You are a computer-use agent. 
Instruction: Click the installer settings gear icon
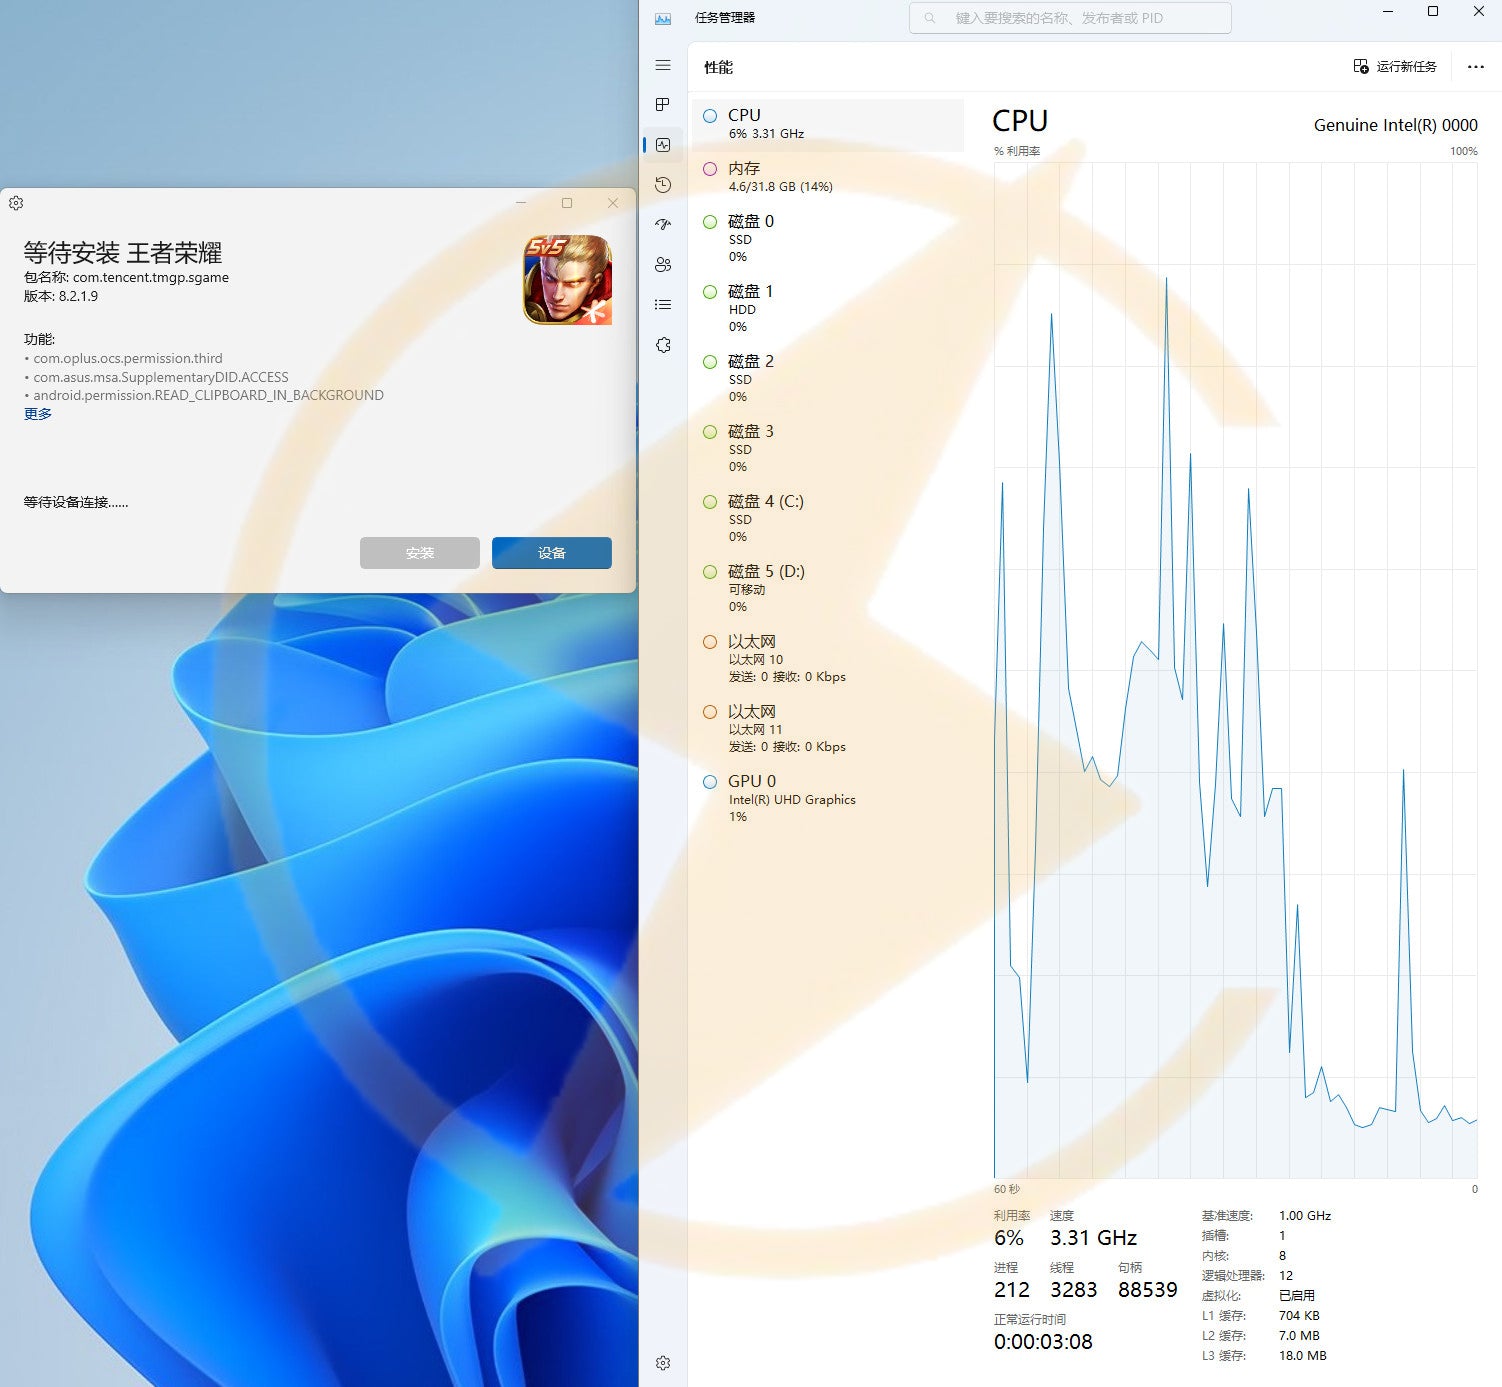[x=16, y=203]
